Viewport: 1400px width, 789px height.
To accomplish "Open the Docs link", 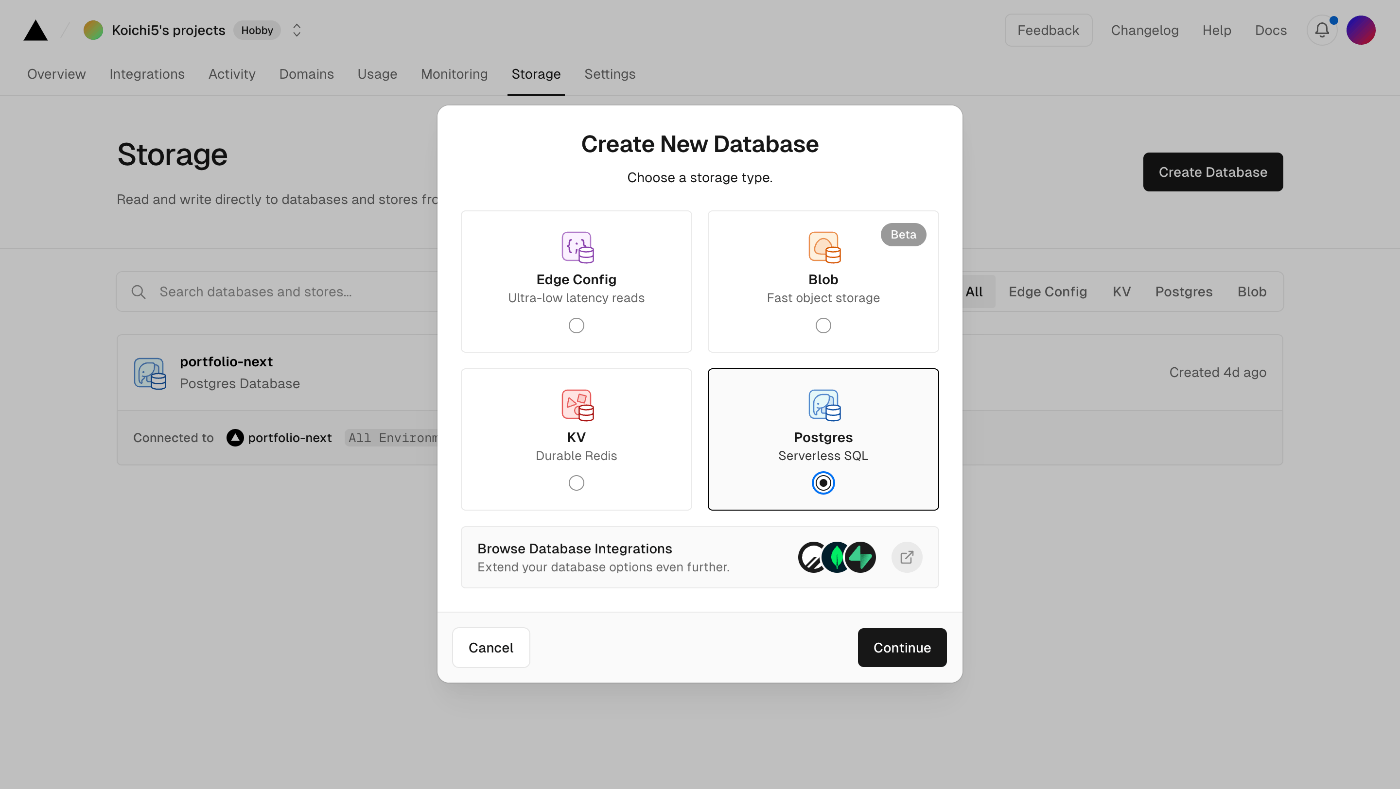I will pyautogui.click(x=1271, y=30).
